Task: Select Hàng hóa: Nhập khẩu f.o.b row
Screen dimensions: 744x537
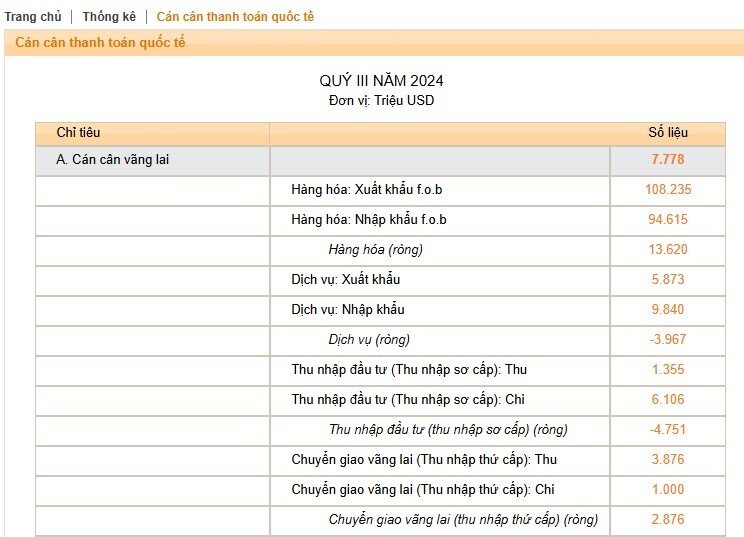Action: click(380, 220)
